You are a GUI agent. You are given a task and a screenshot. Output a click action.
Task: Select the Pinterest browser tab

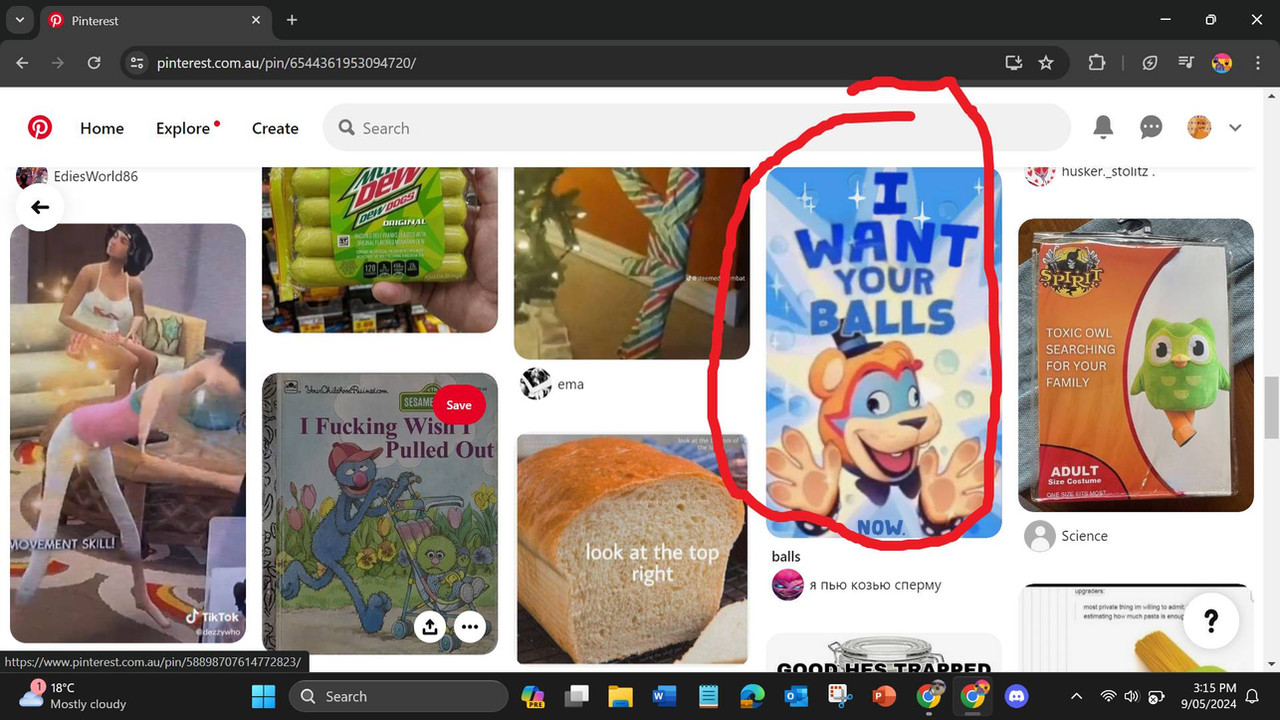155,20
